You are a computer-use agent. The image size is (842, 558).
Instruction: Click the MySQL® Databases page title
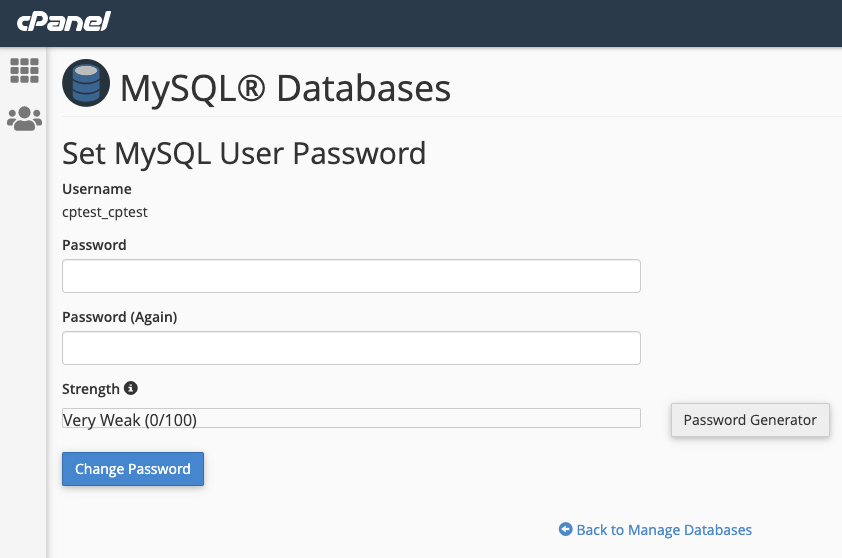coord(285,88)
